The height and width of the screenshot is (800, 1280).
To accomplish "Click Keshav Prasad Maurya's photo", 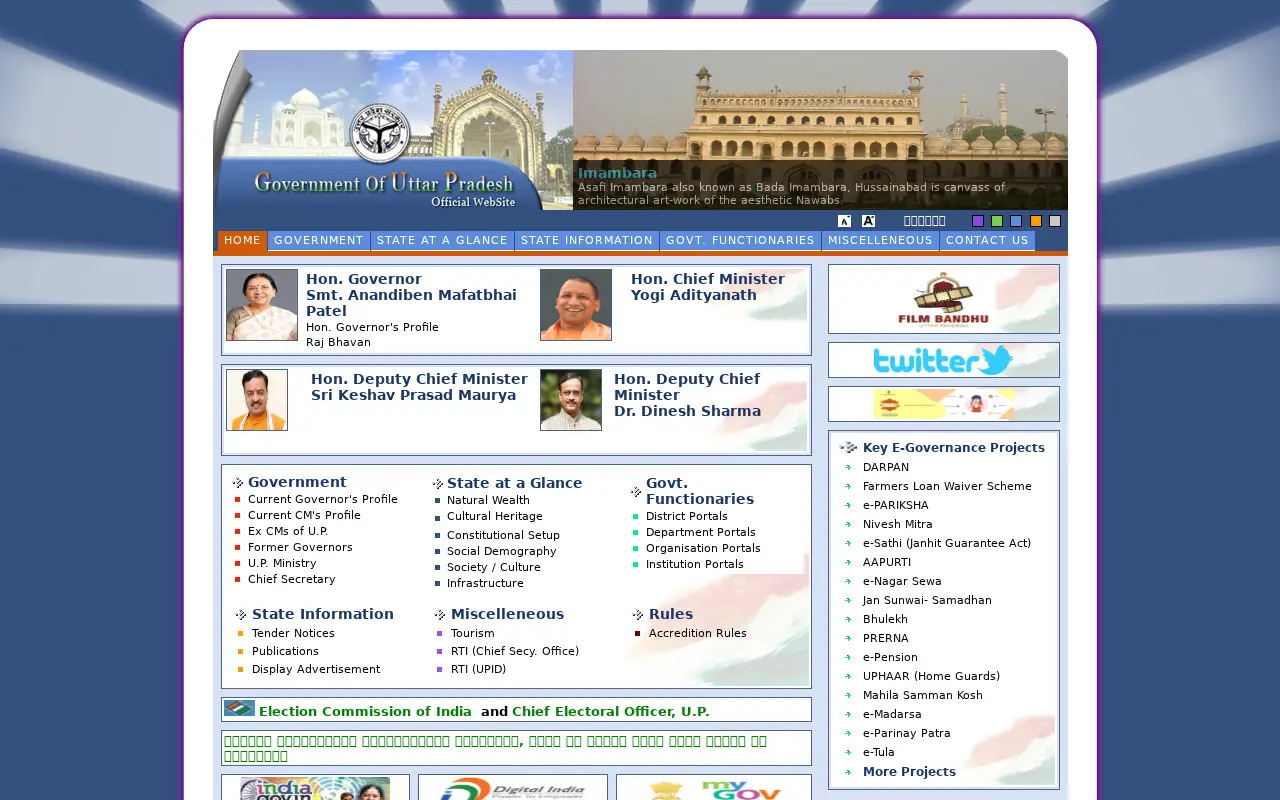I will pos(257,400).
